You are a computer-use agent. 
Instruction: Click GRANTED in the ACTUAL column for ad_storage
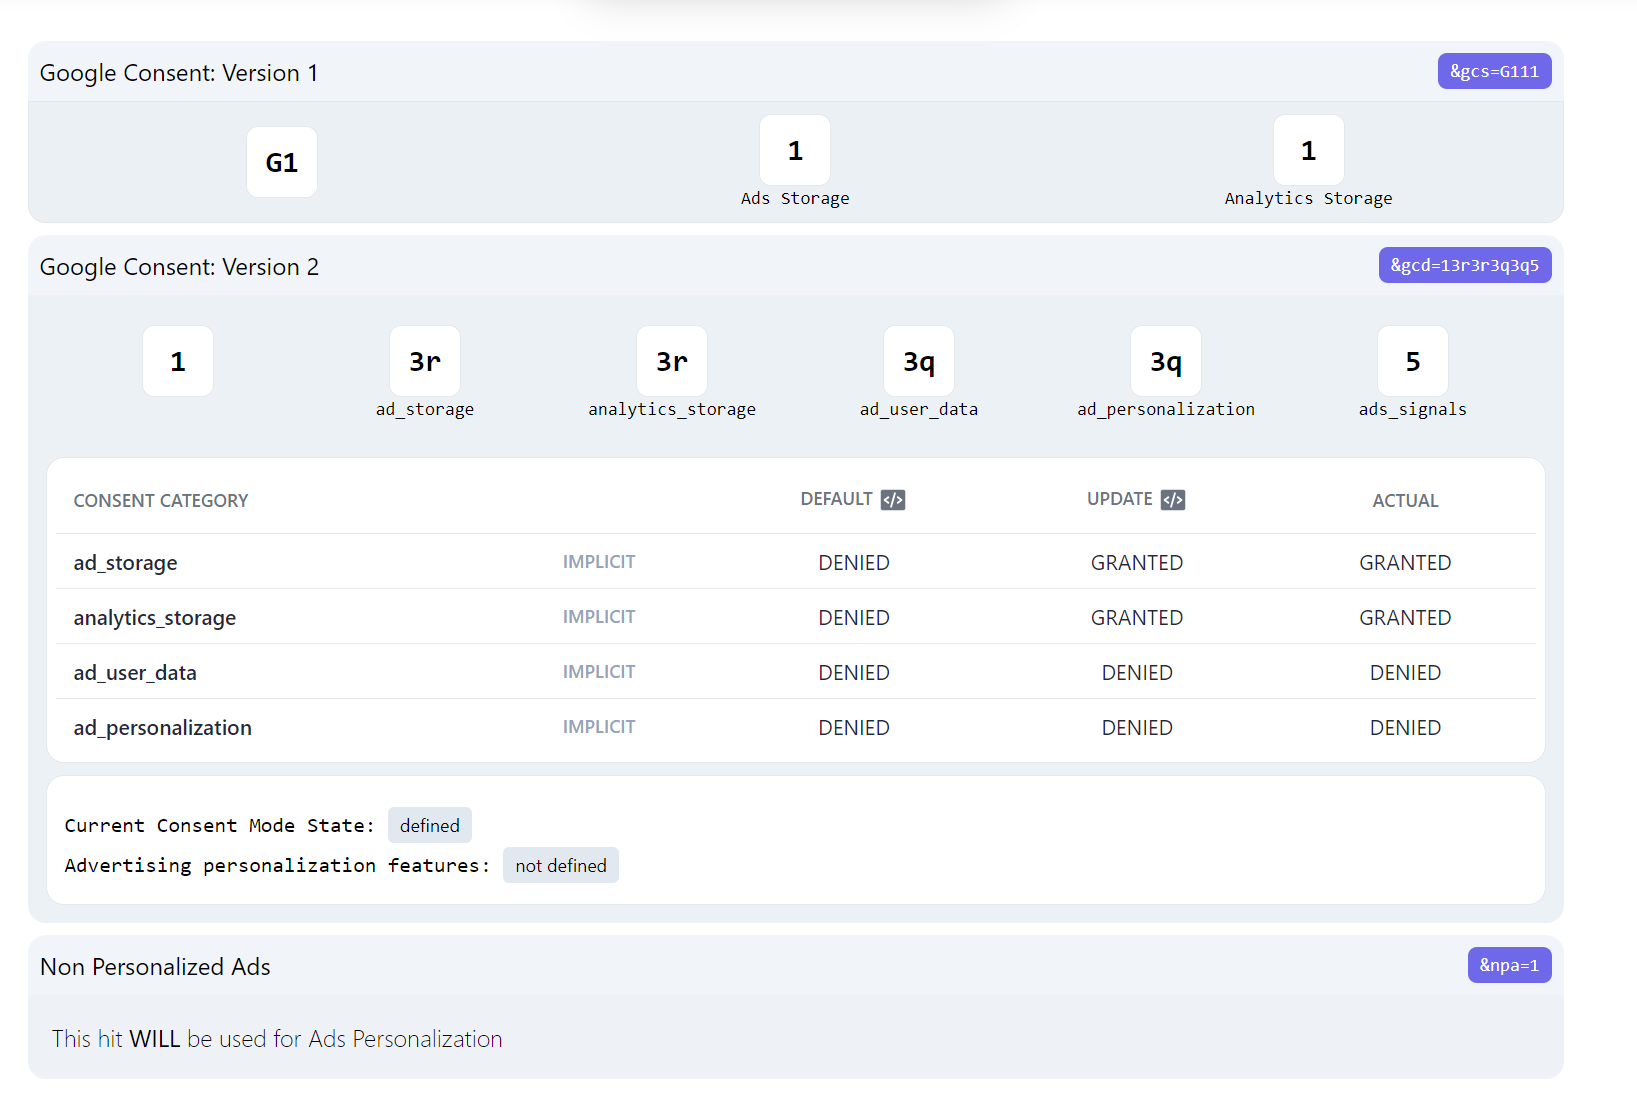click(x=1405, y=562)
